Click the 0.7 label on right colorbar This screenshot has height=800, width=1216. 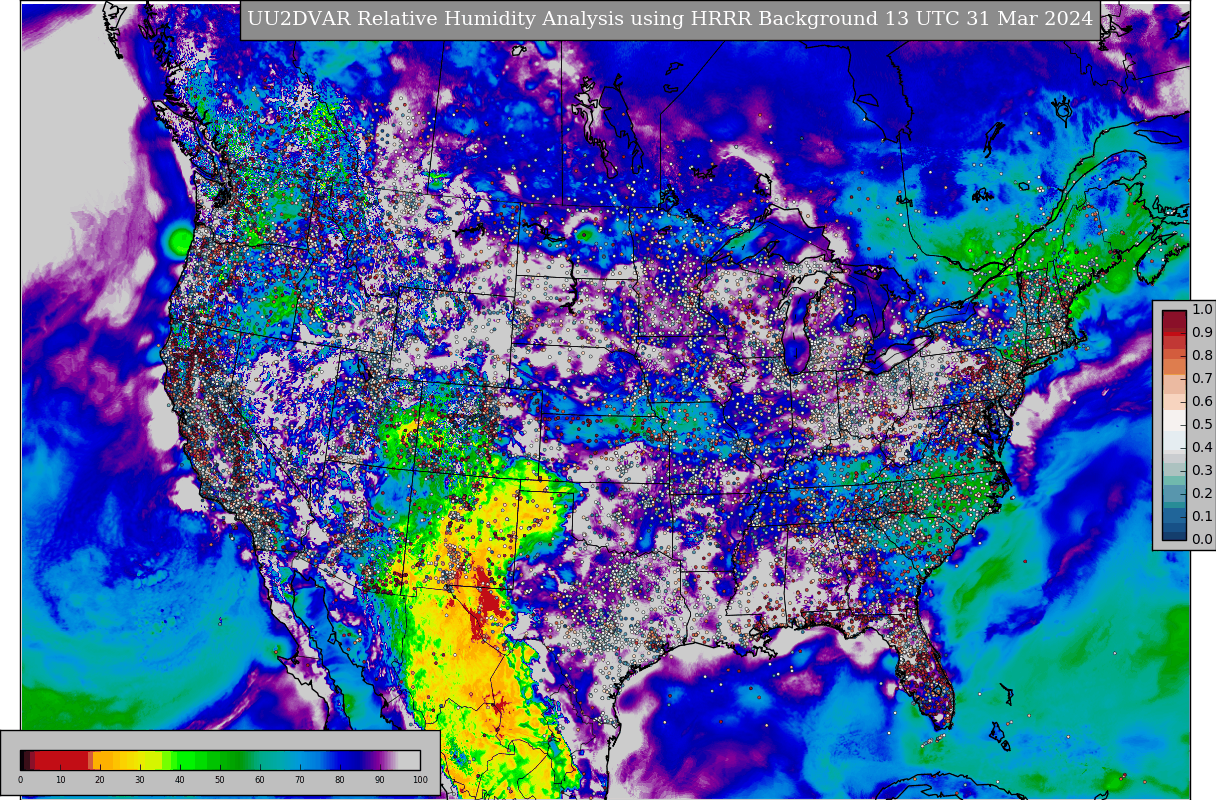(1202, 379)
